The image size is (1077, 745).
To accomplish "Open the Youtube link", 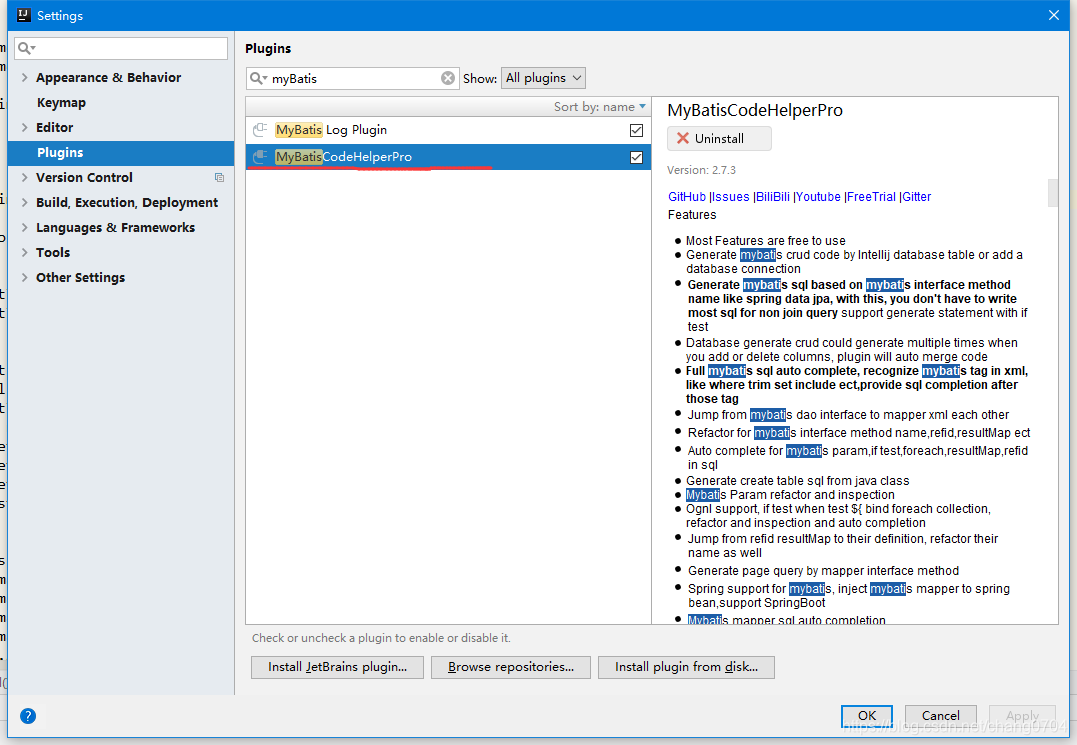I will 818,197.
